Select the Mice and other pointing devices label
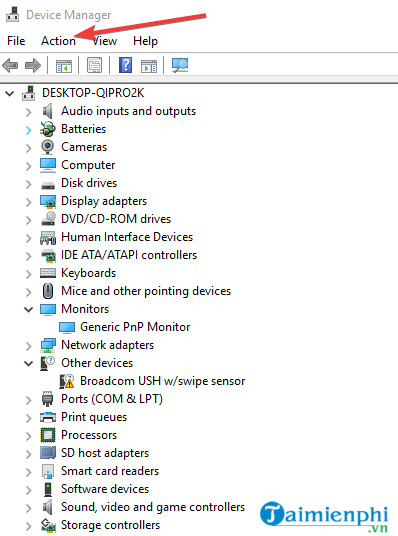 click(146, 291)
